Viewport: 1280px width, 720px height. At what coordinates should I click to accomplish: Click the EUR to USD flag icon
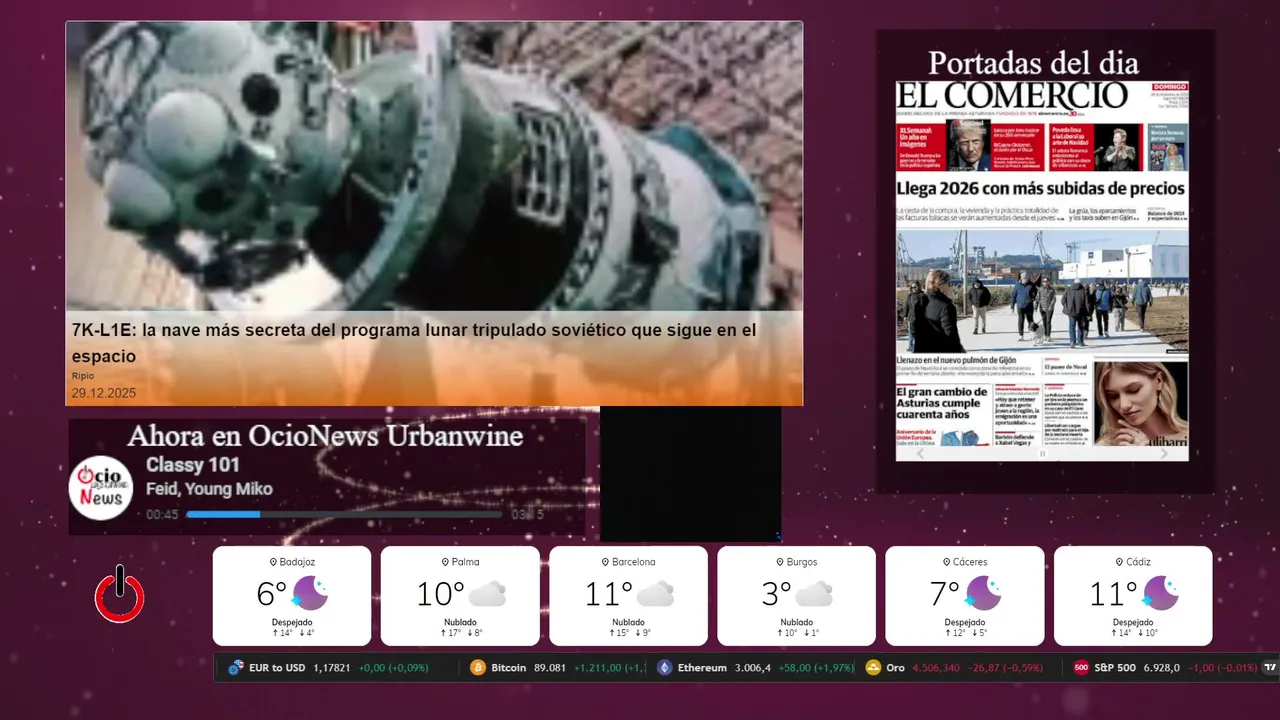click(x=236, y=668)
